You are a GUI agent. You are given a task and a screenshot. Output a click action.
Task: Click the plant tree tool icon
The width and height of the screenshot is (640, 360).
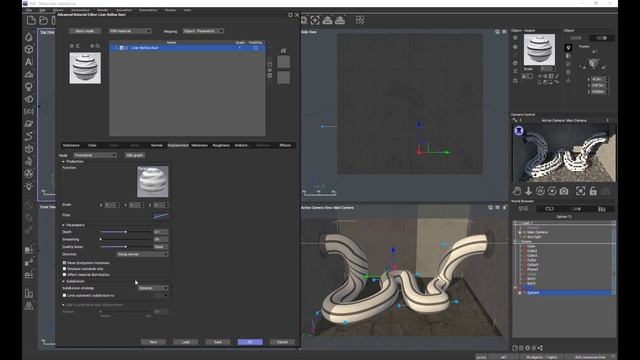(29, 87)
